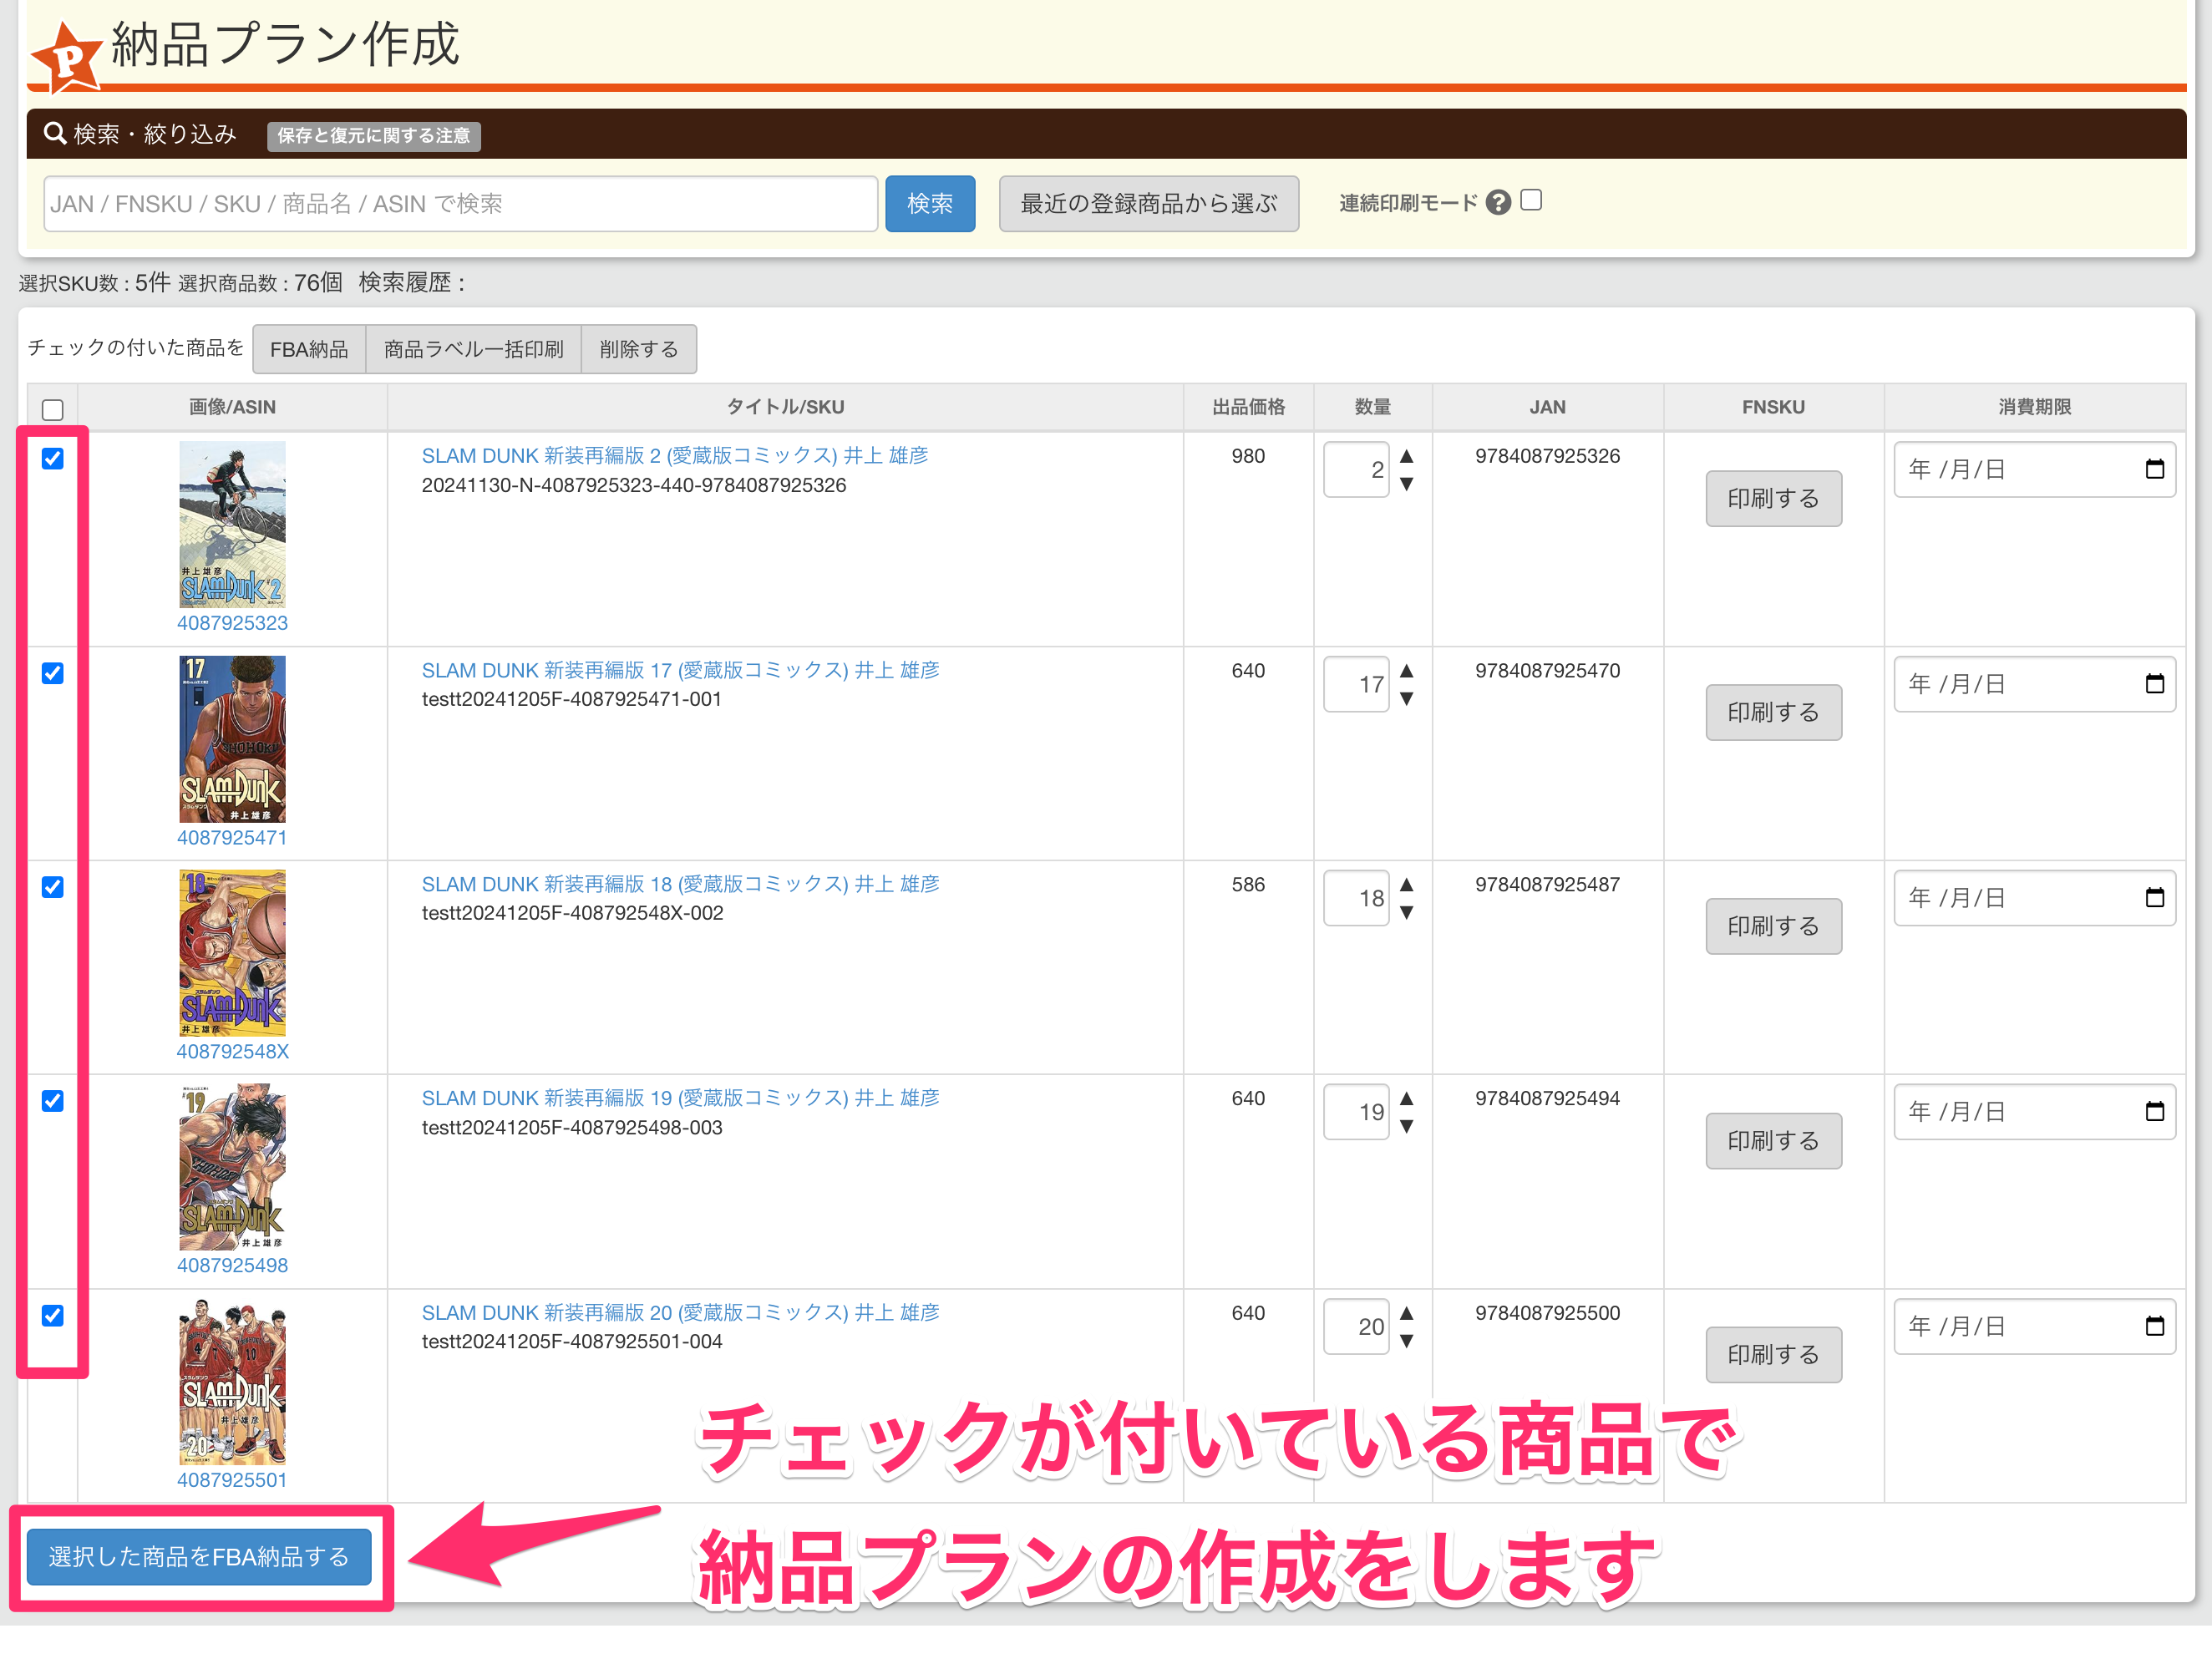Click SLAM DUNK 20 cover thumbnail
Viewport: 2212px width, 1664px height.
coord(232,1382)
